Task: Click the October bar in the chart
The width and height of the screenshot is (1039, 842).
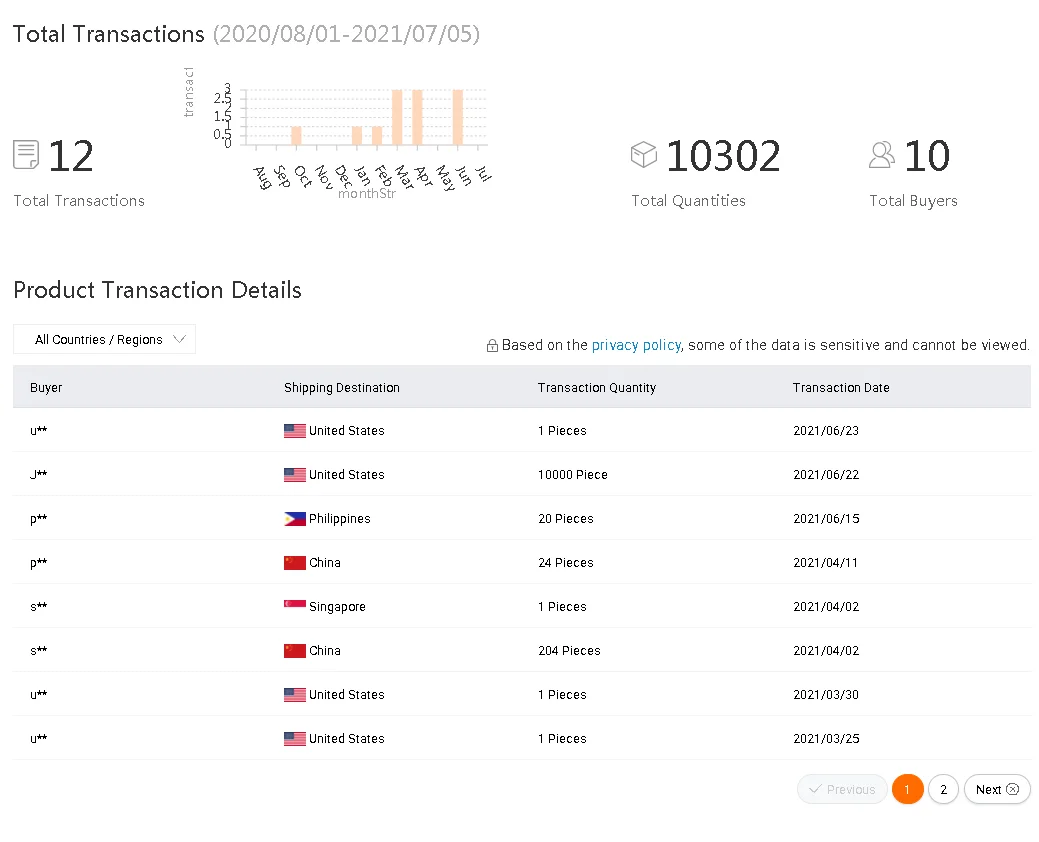Action: point(296,135)
